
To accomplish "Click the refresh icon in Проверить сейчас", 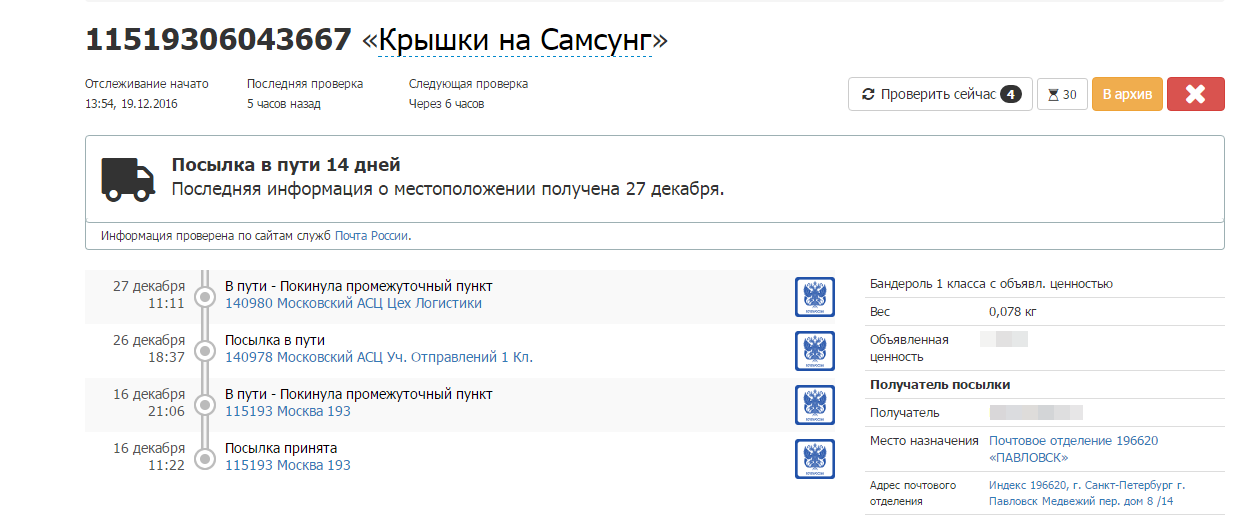I will 868,94.
